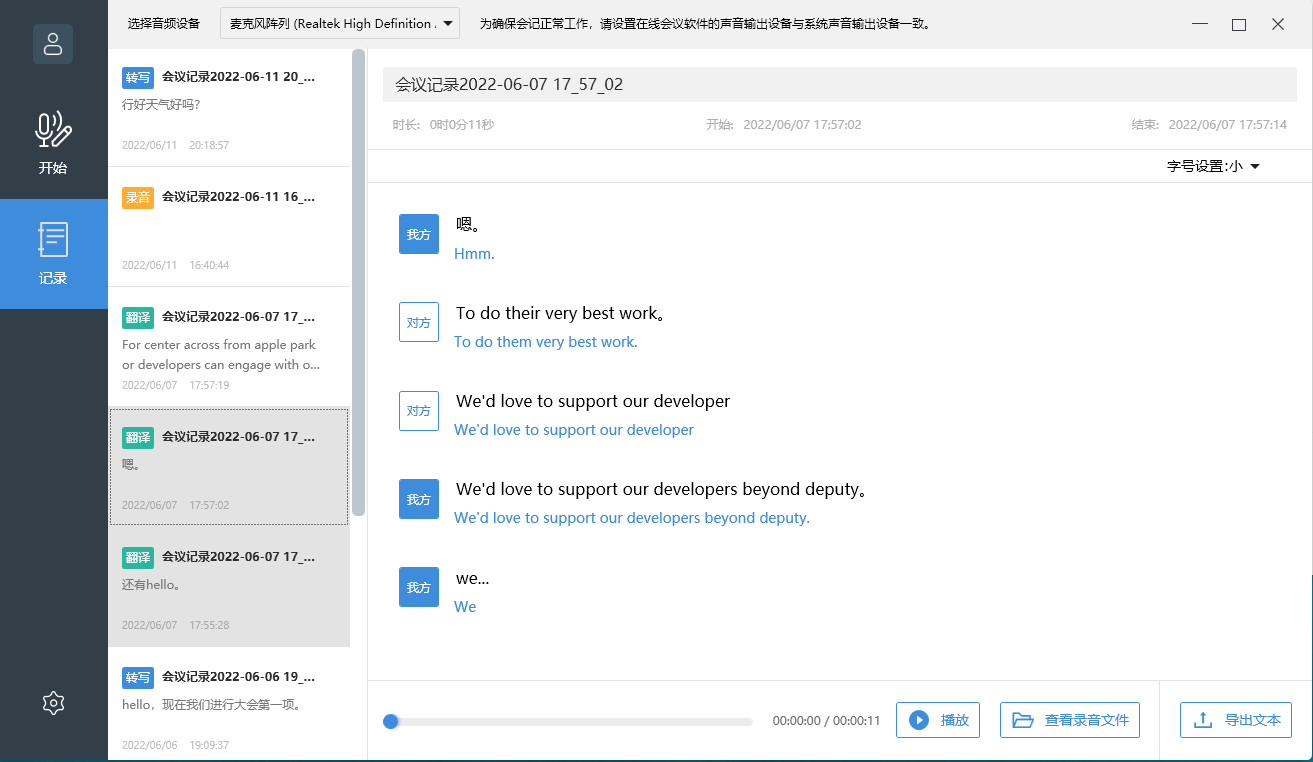Maximize the application window
1313x762 pixels.
(x=1239, y=24)
